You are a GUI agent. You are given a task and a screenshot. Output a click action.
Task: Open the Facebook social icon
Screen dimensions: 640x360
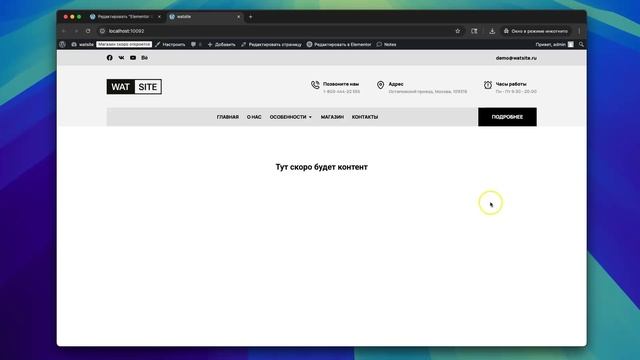109,58
